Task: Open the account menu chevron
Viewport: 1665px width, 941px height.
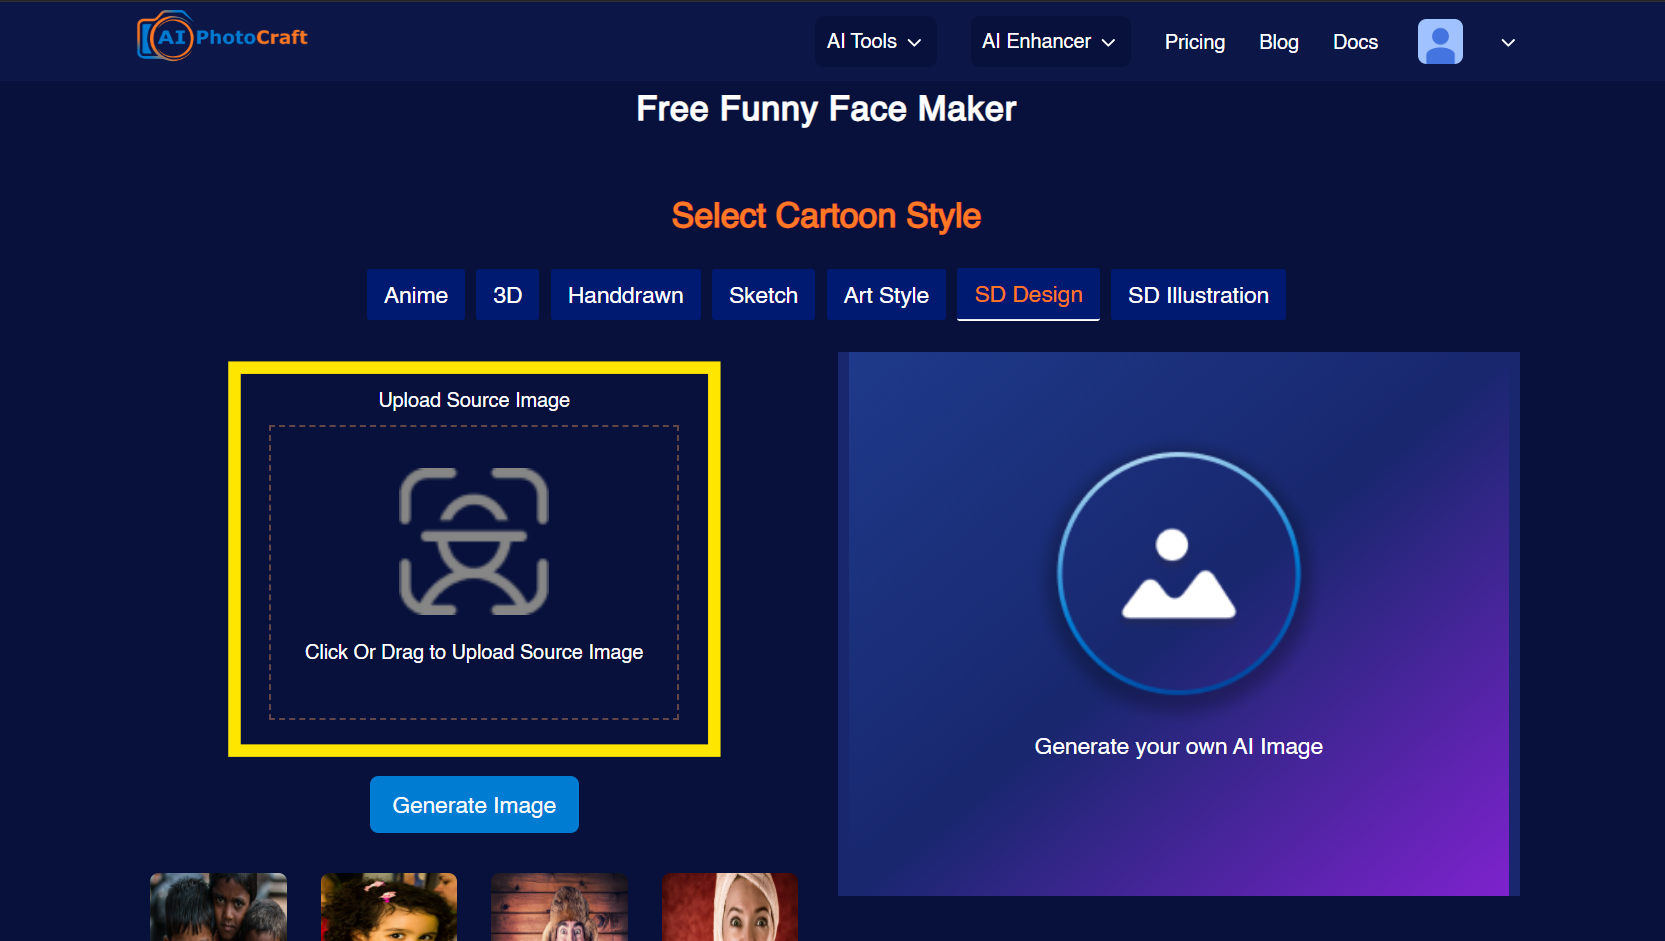Action: [1508, 42]
